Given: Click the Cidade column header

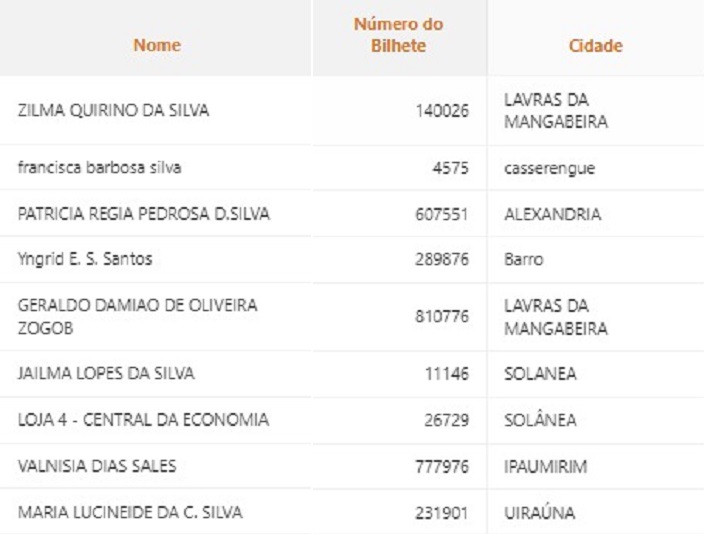Looking at the screenshot, I should 595,45.
